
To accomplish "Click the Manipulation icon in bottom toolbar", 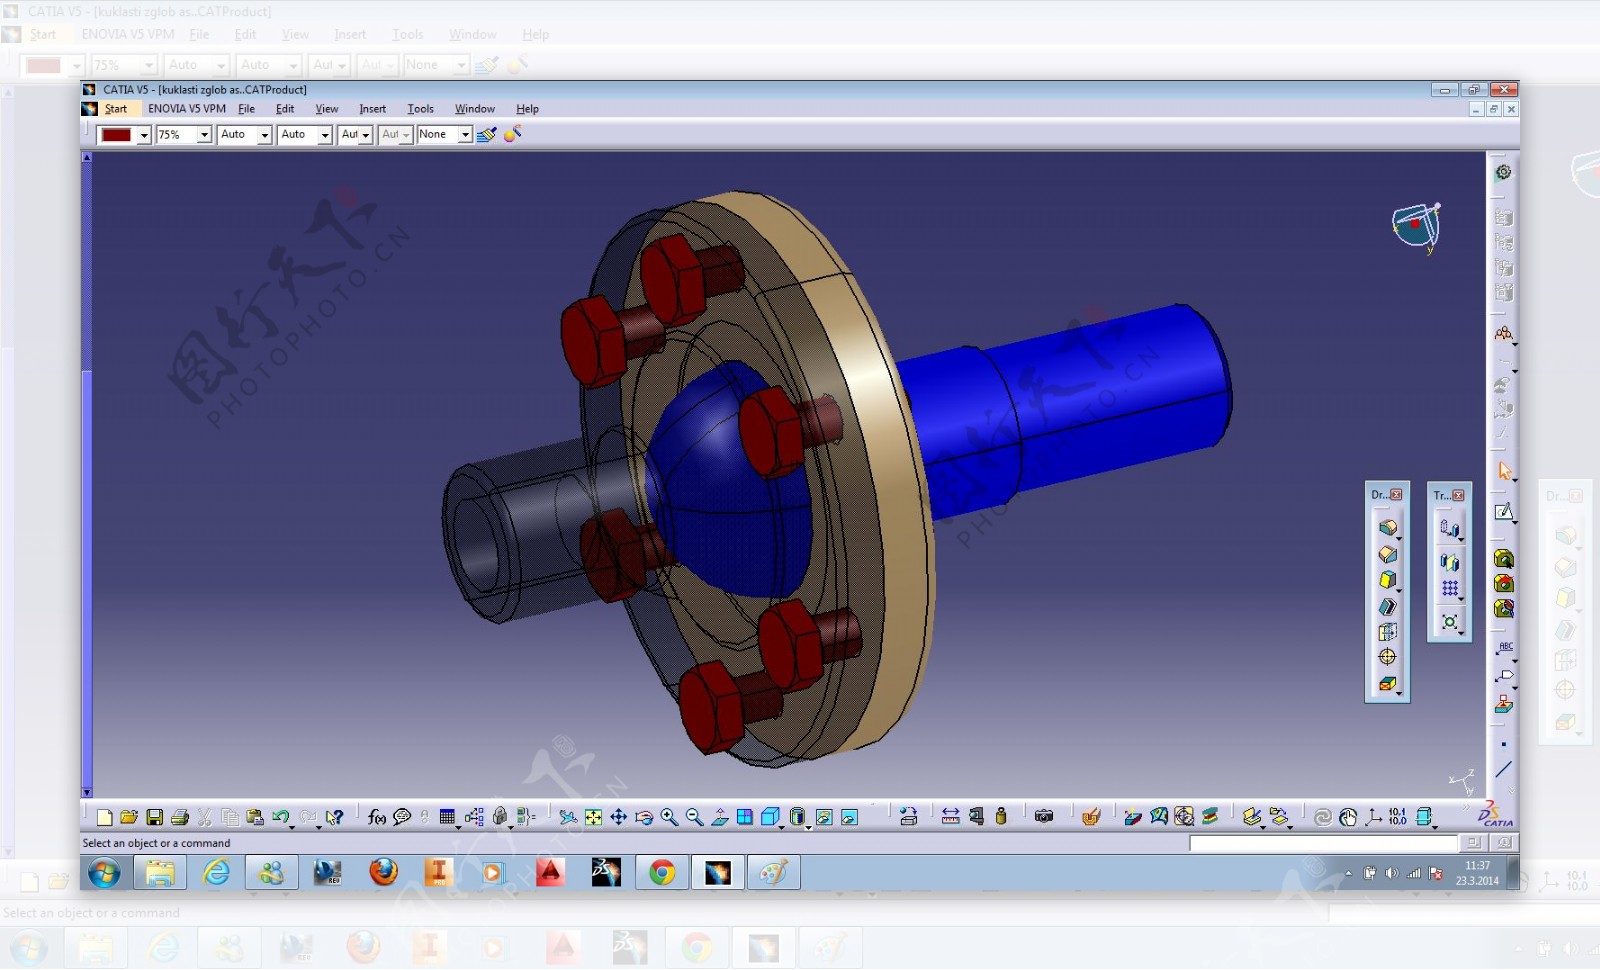I will (1348, 817).
